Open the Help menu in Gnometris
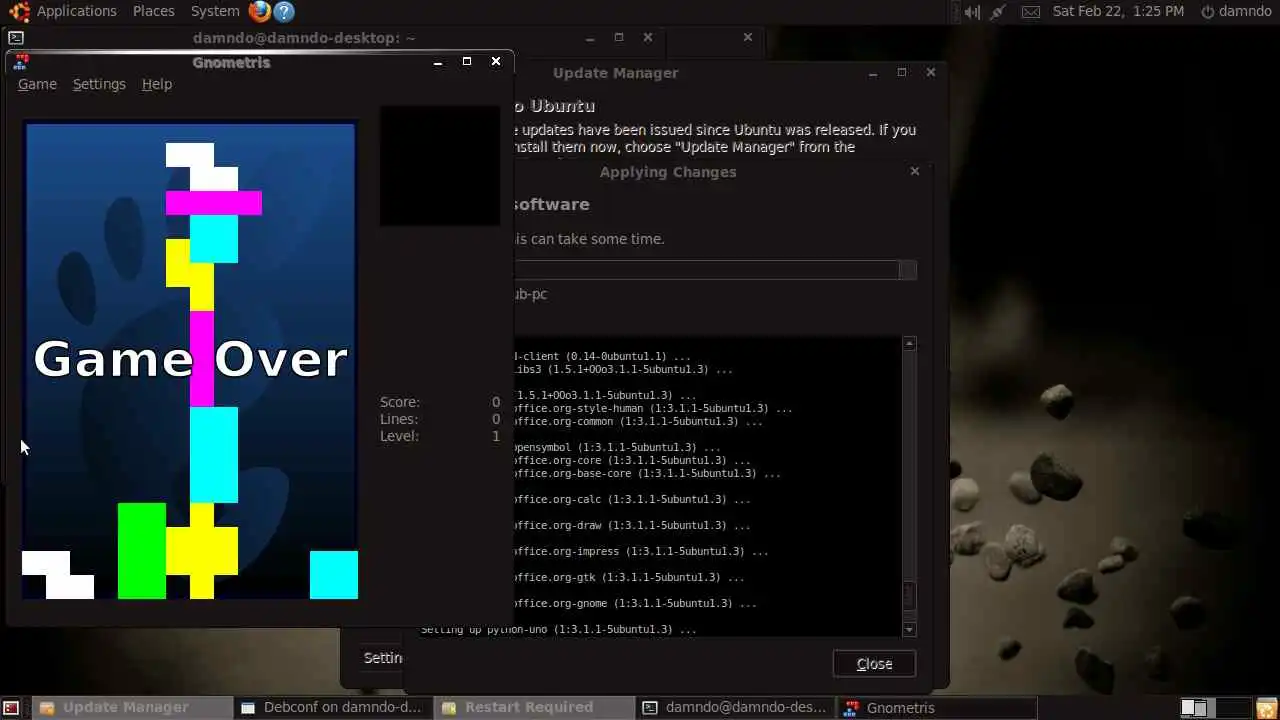This screenshot has width=1280, height=720. click(x=157, y=84)
